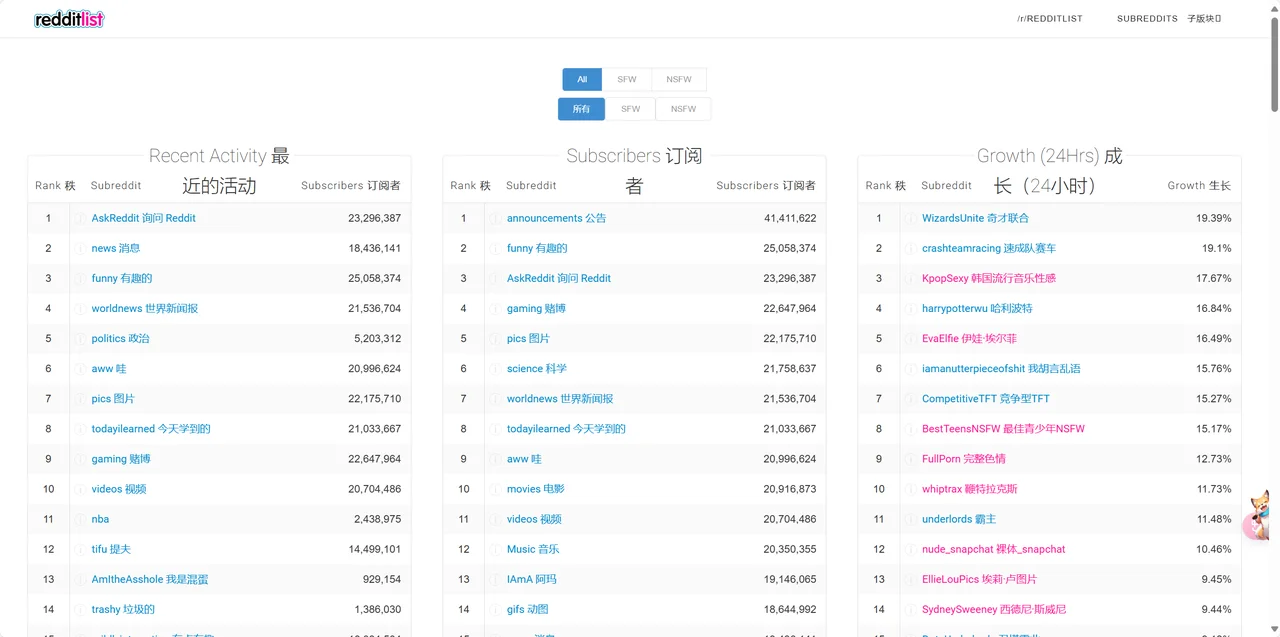Click the 16.84% growth value
The image size is (1280, 637).
[1214, 308]
